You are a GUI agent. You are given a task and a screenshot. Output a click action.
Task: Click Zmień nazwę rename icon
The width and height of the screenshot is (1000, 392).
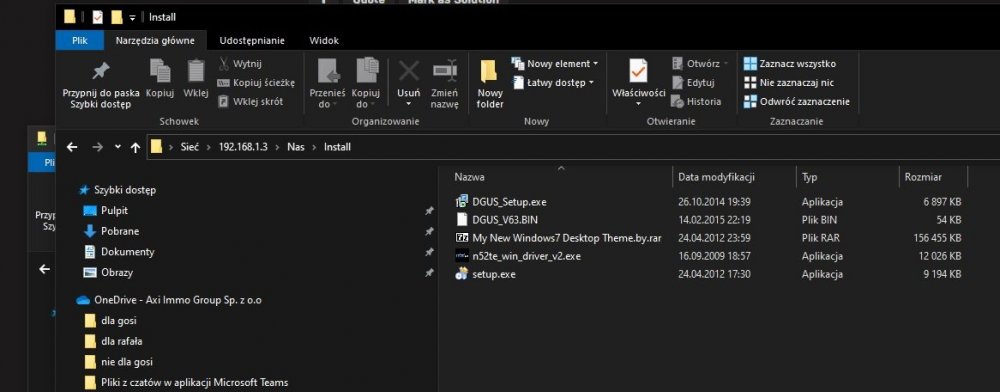pyautogui.click(x=445, y=71)
